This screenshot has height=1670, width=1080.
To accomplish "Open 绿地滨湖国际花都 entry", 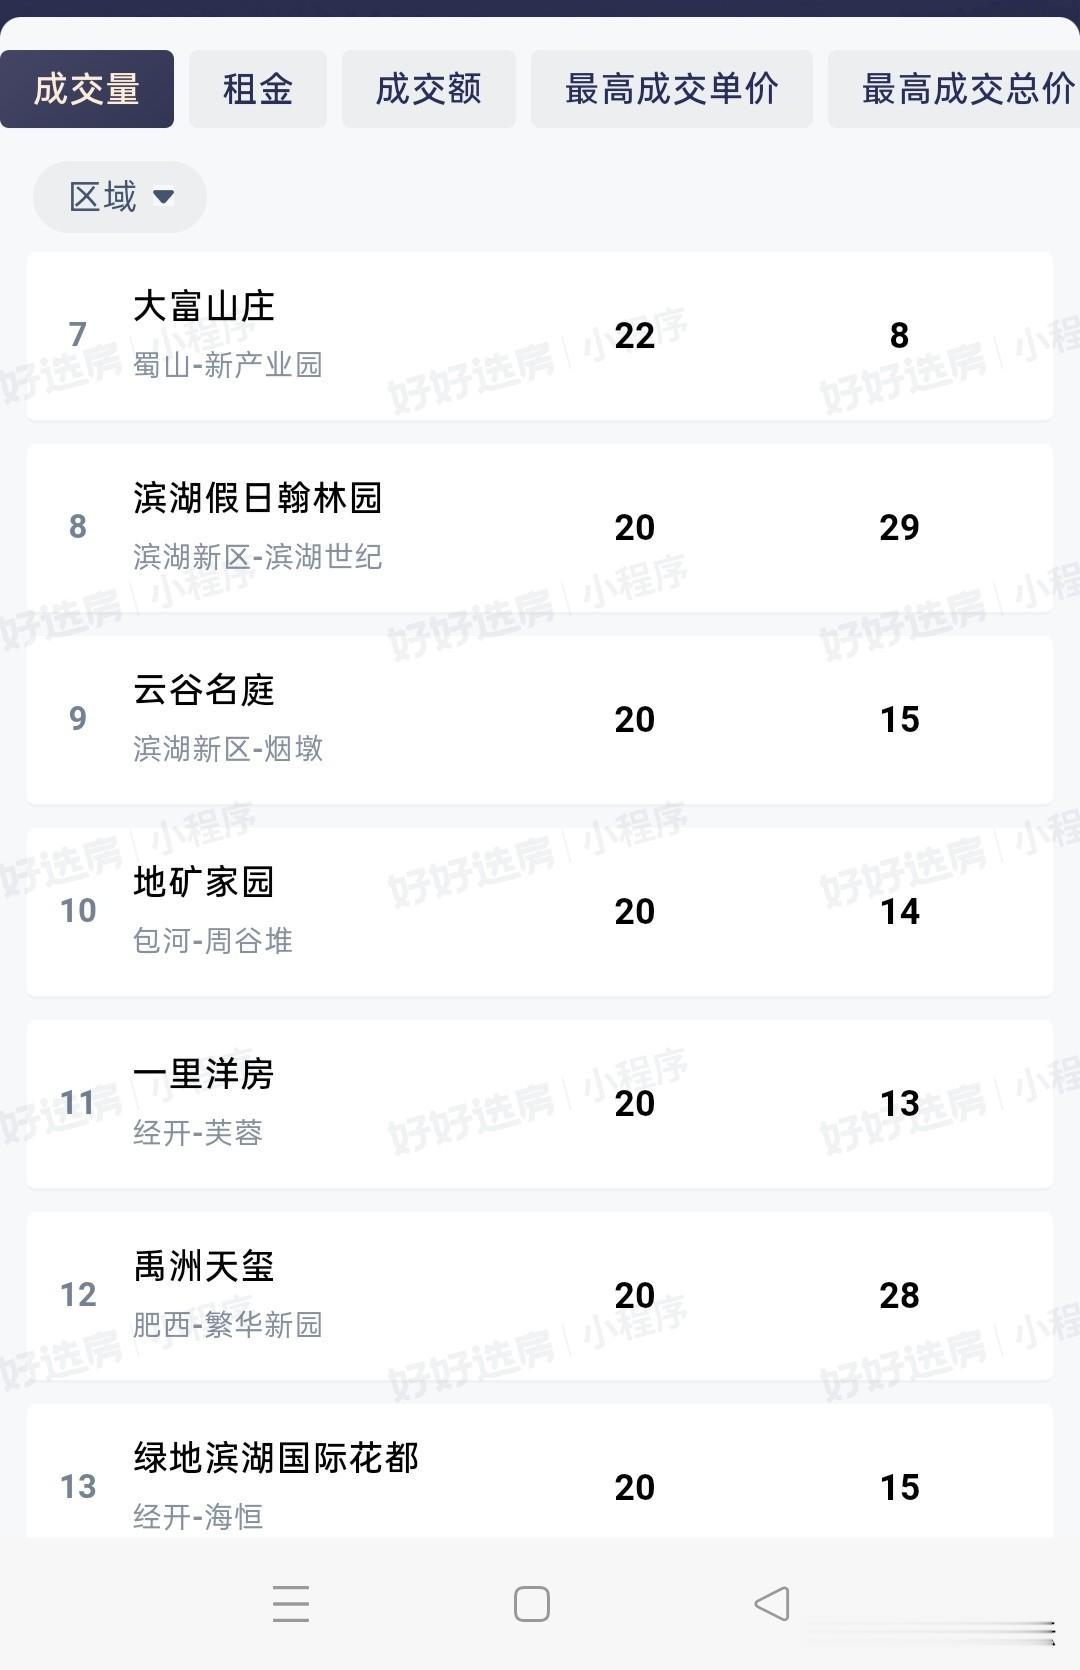I will coord(540,1471).
